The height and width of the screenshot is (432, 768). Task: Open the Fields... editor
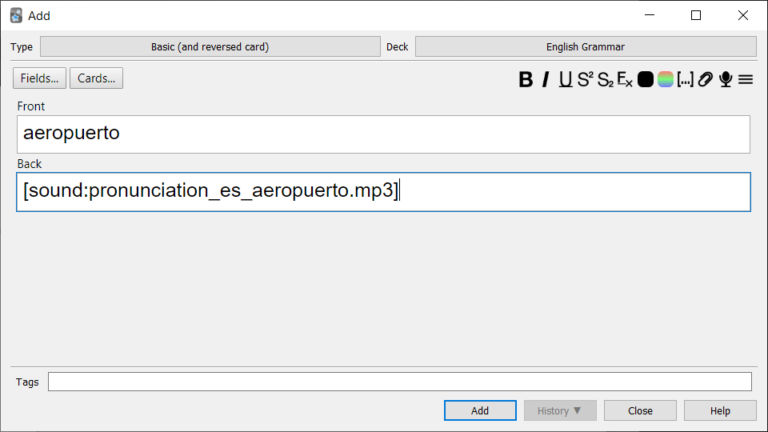click(x=39, y=78)
